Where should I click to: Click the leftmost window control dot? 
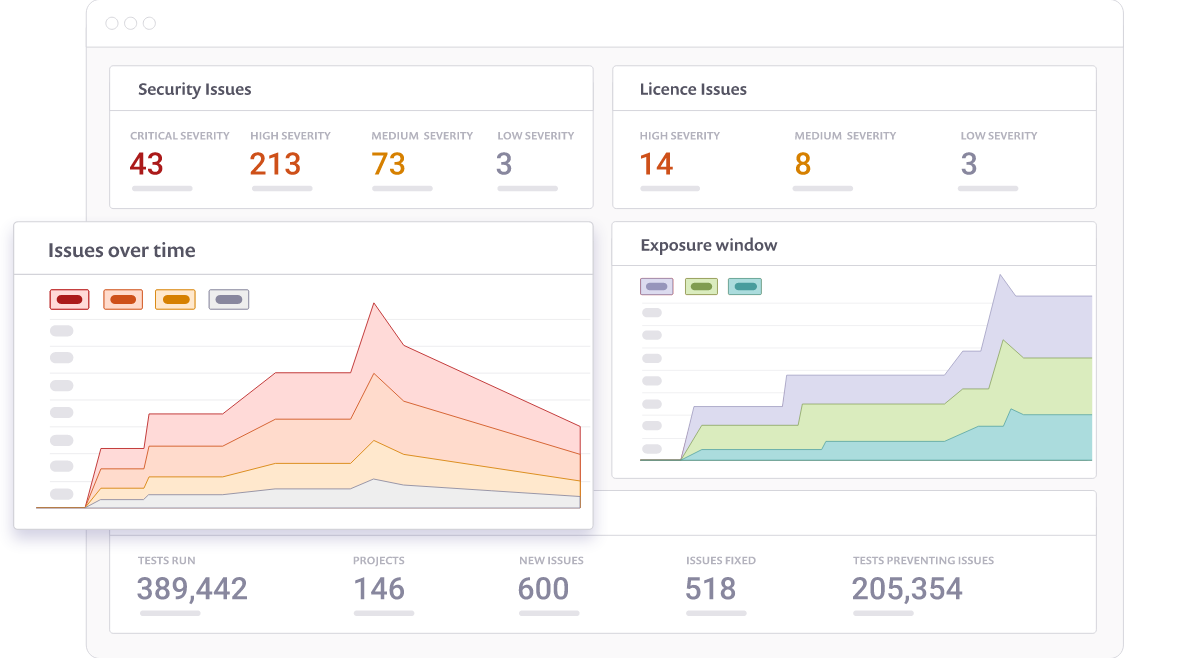[113, 23]
